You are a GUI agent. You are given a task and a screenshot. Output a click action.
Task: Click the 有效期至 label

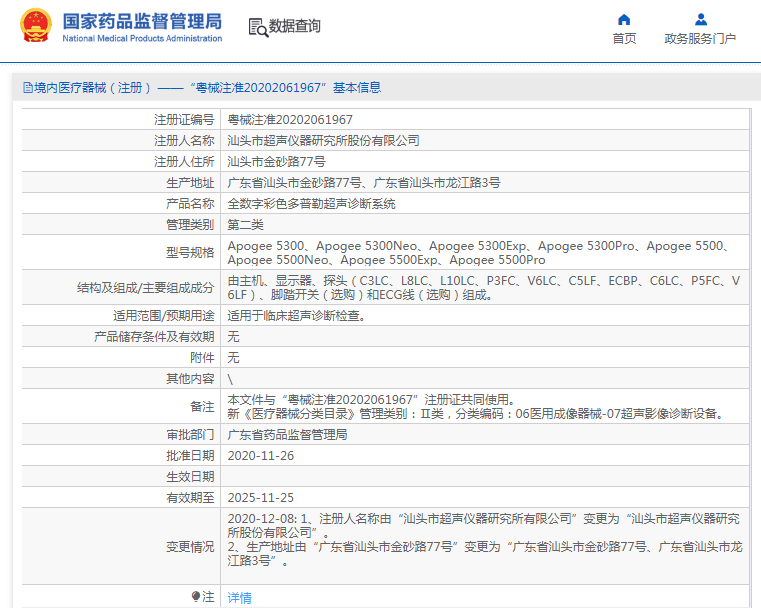tap(190, 498)
